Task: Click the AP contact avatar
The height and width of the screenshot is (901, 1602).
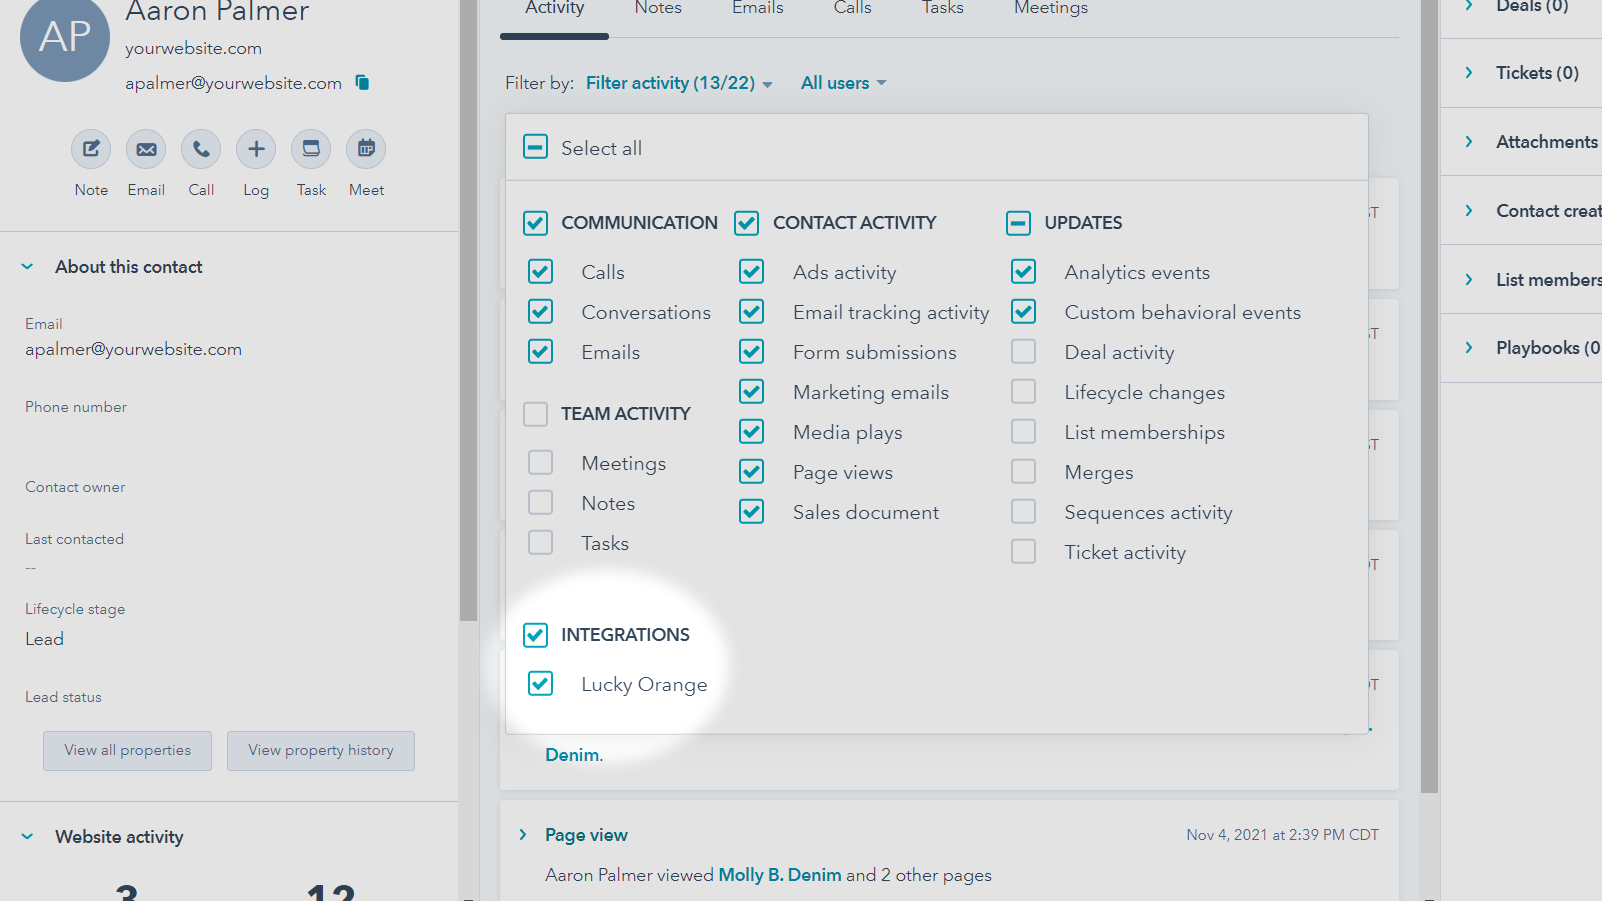Action: [x=65, y=38]
